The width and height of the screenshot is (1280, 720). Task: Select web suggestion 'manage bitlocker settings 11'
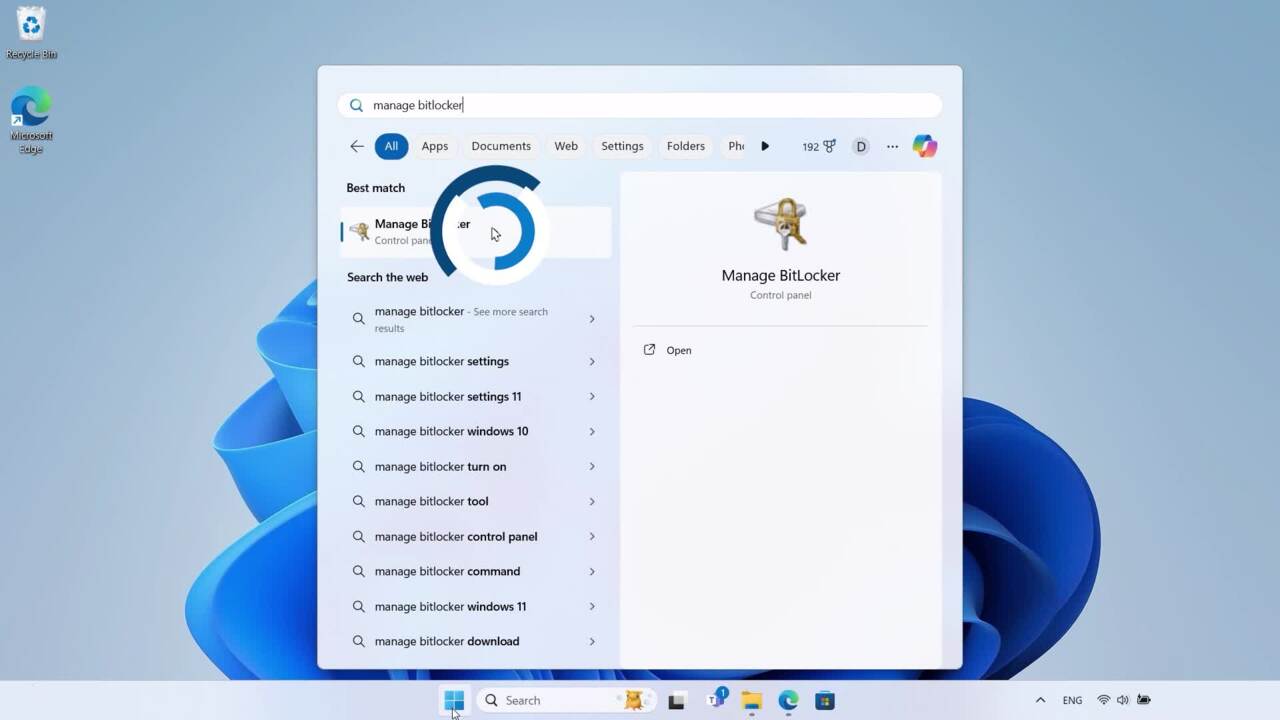click(x=476, y=396)
